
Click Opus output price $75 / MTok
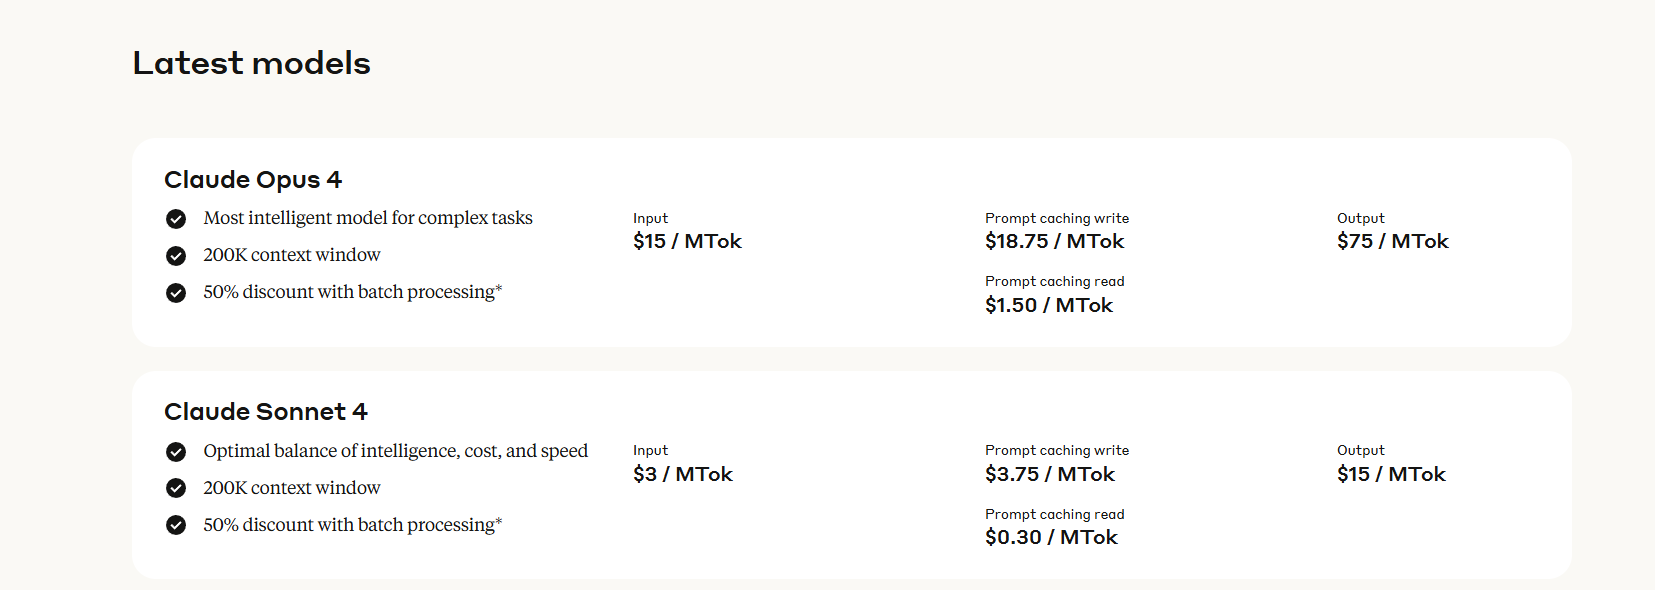pyautogui.click(x=1392, y=241)
